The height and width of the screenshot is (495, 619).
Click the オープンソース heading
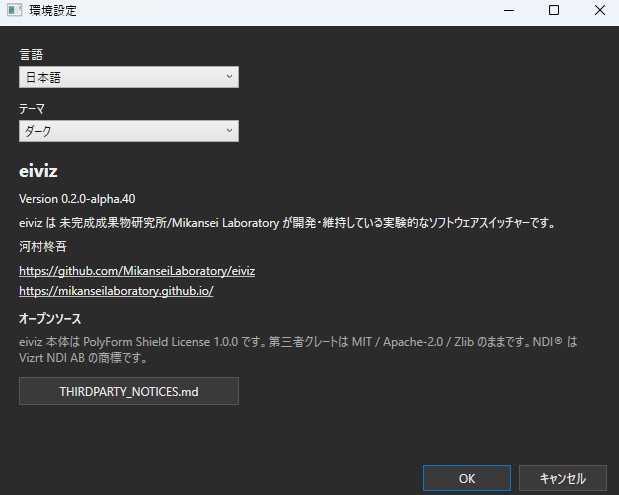point(50,319)
